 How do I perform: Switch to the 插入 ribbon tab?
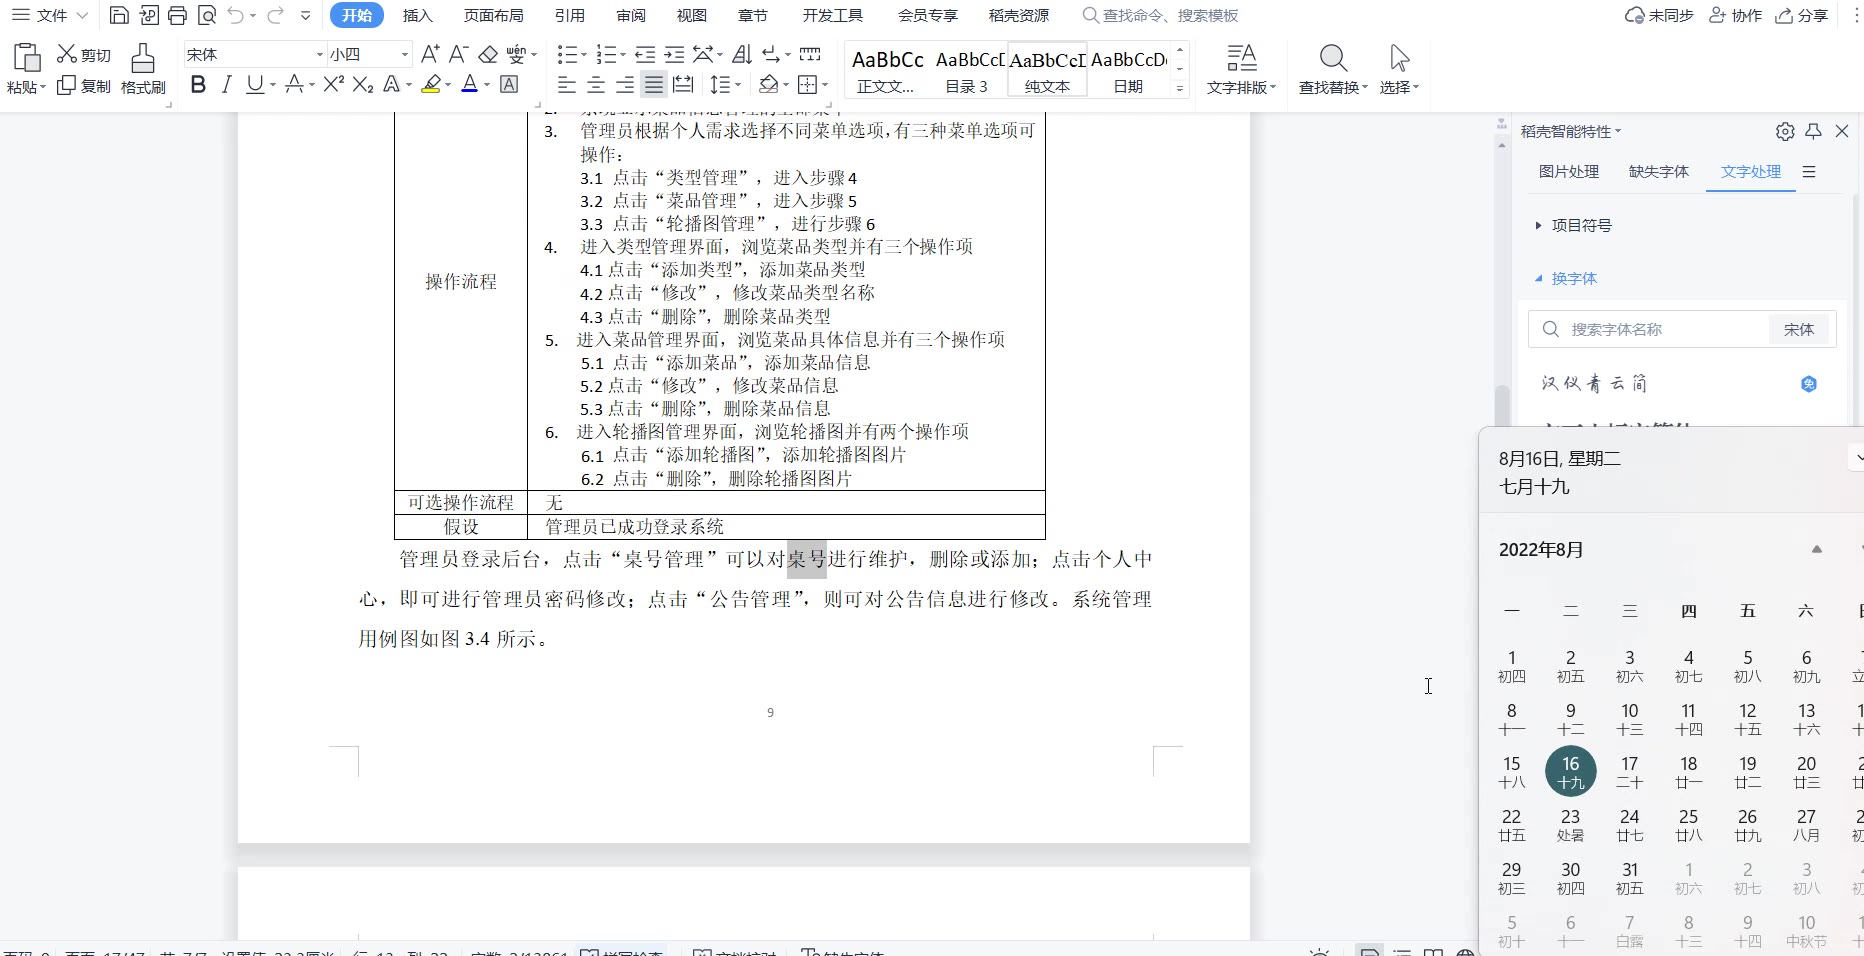tap(418, 15)
